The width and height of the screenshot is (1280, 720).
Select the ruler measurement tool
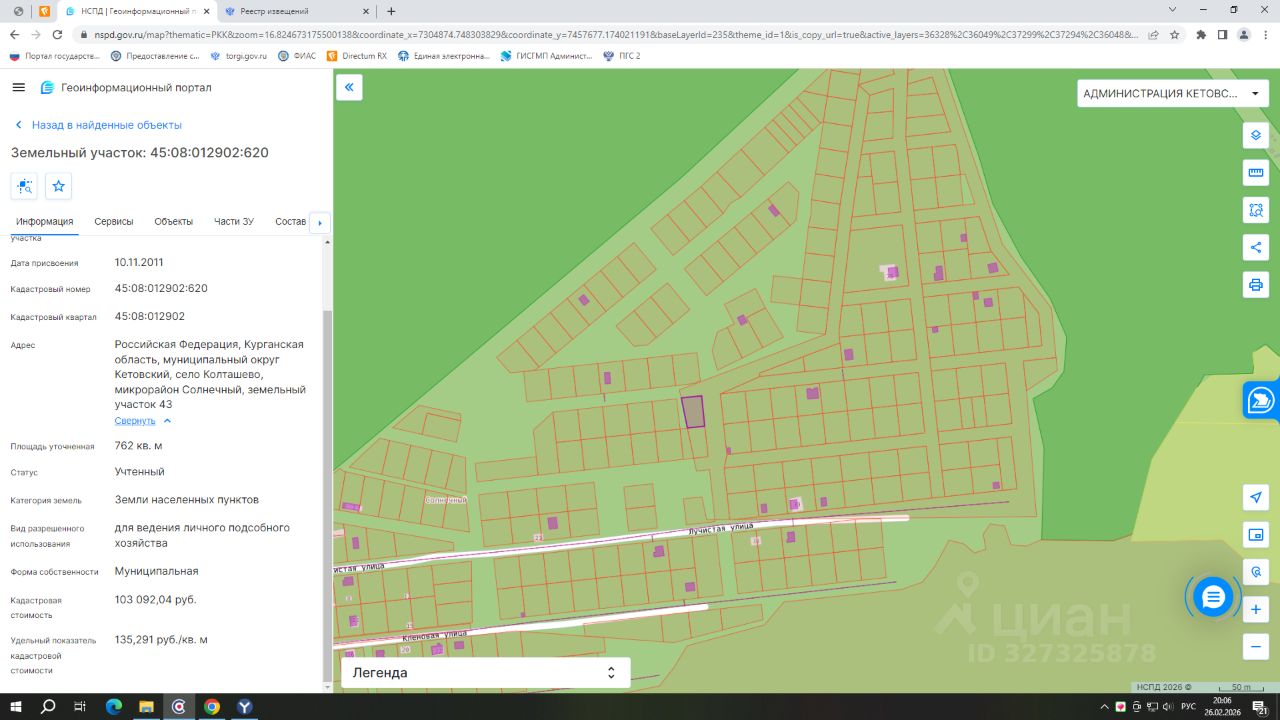[x=1256, y=172]
